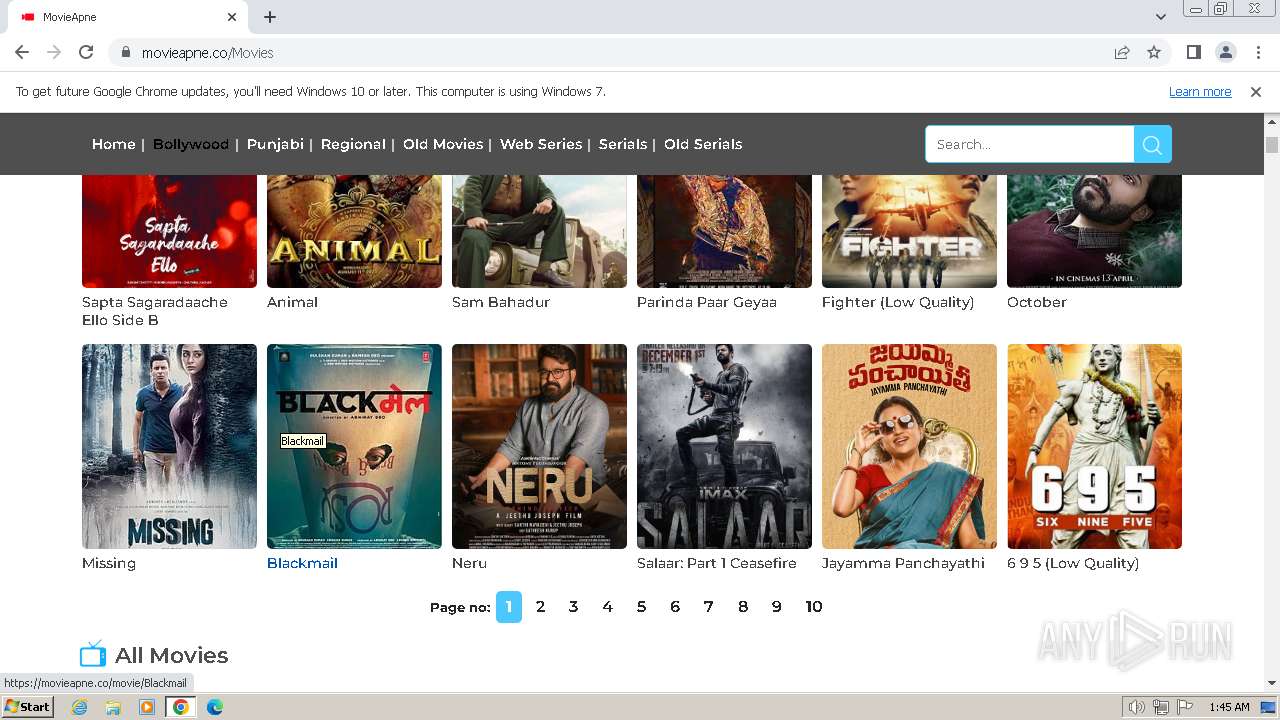The image size is (1280, 720).
Task: Click the 695 movie poster
Action: pyautogui.click(x=1094, y=446)
